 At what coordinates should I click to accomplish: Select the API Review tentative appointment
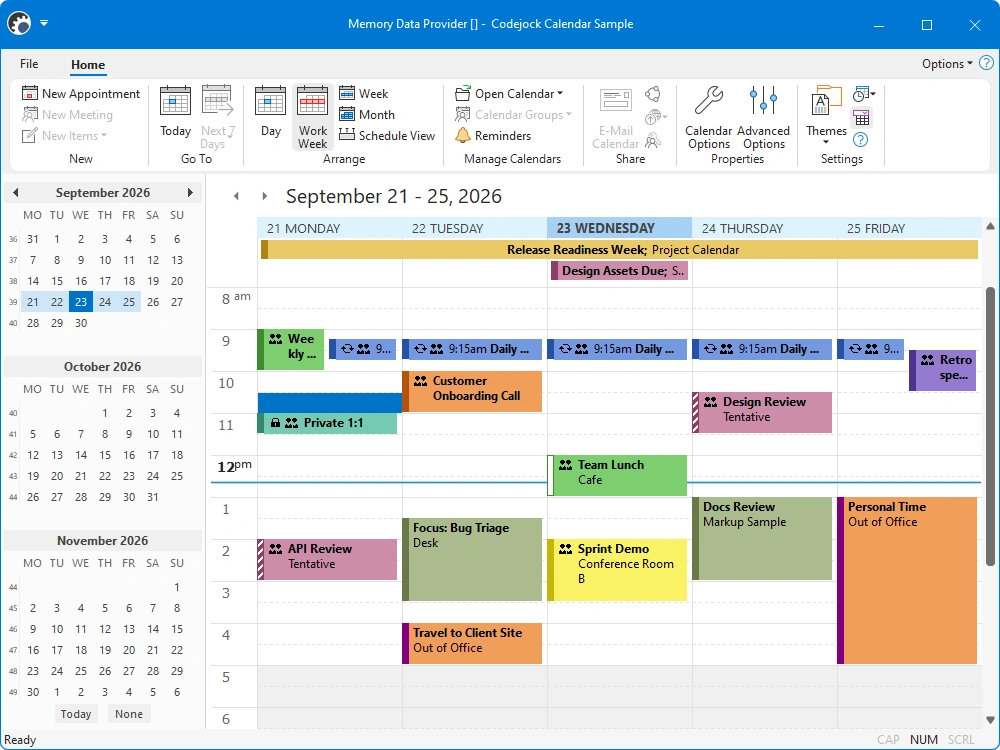click(327, 559)
